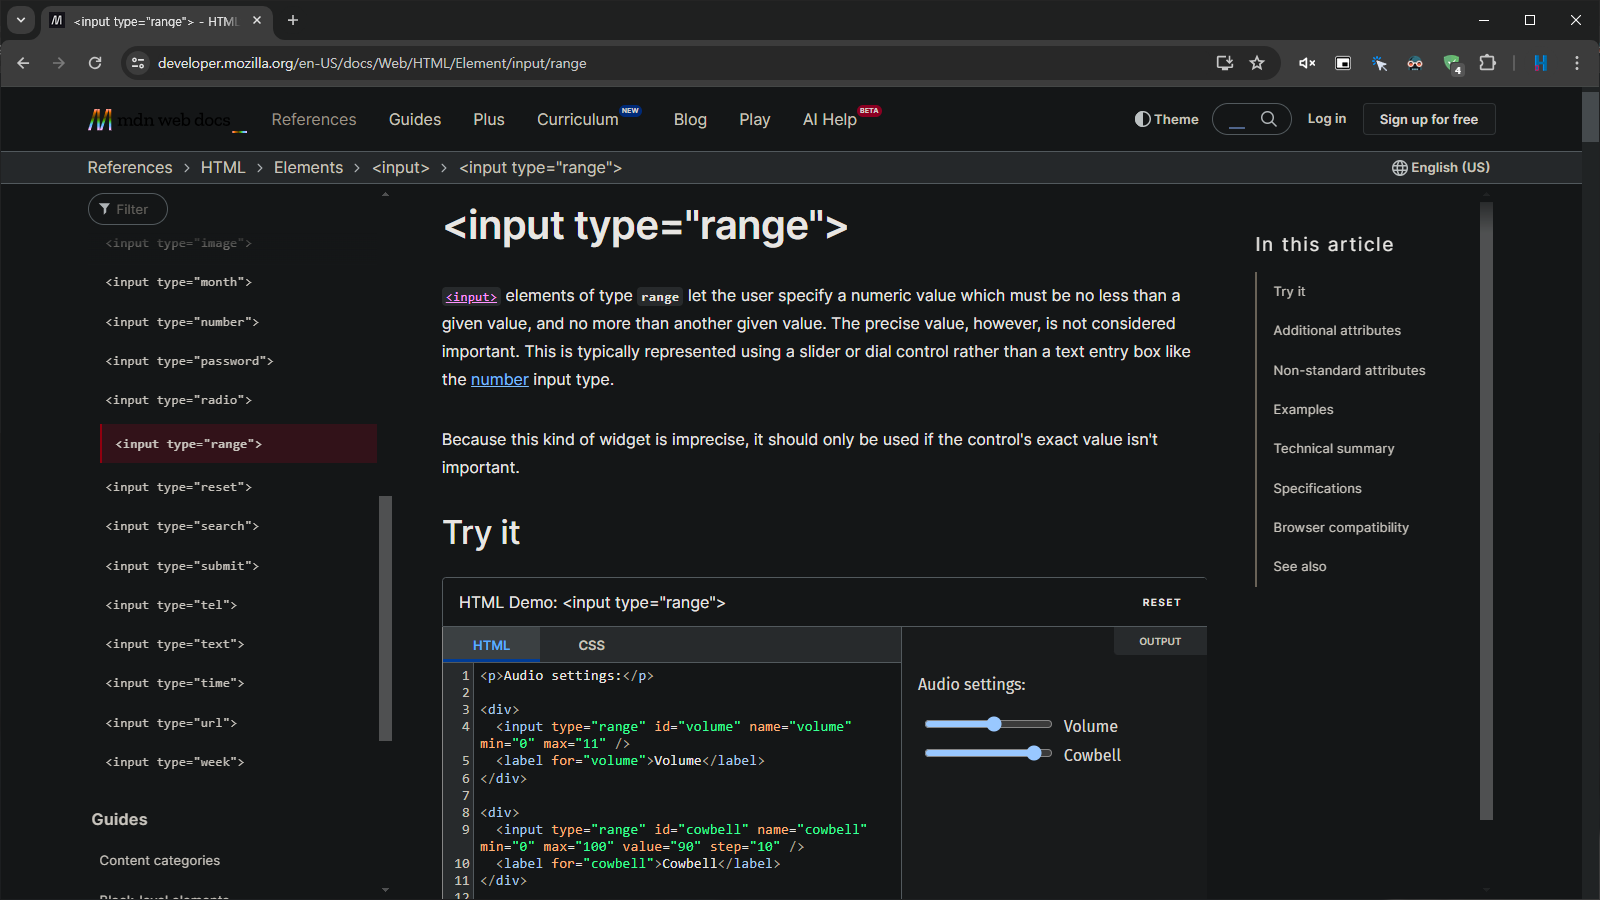The height and width of the screenshot is (900, 1600).
Task: Select <input type="reset"> in the sidebar
Action: tap(179, 487)
